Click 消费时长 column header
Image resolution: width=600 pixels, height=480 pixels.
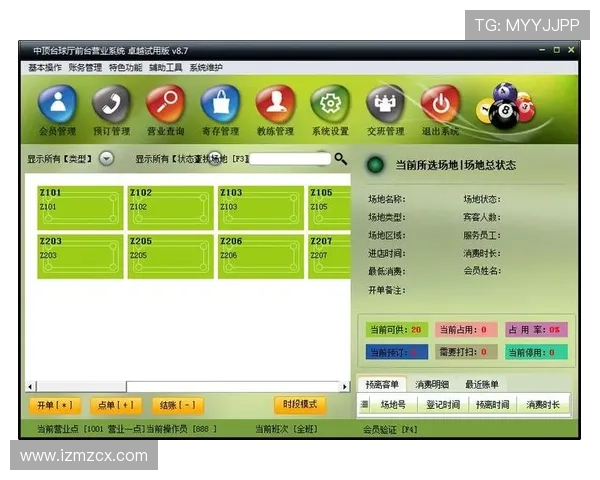tap(543, 405)
